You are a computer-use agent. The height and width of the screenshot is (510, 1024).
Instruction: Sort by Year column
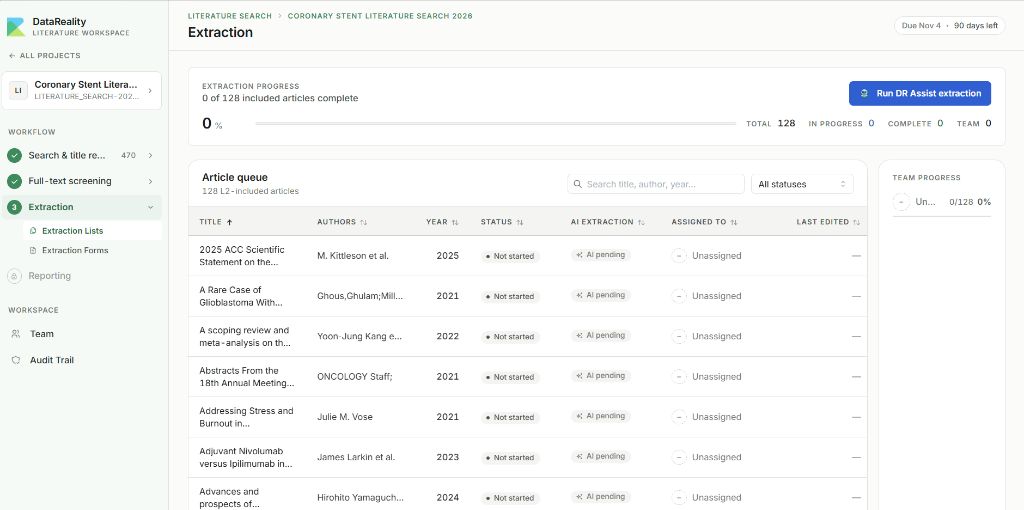click(x=443, y=222)
